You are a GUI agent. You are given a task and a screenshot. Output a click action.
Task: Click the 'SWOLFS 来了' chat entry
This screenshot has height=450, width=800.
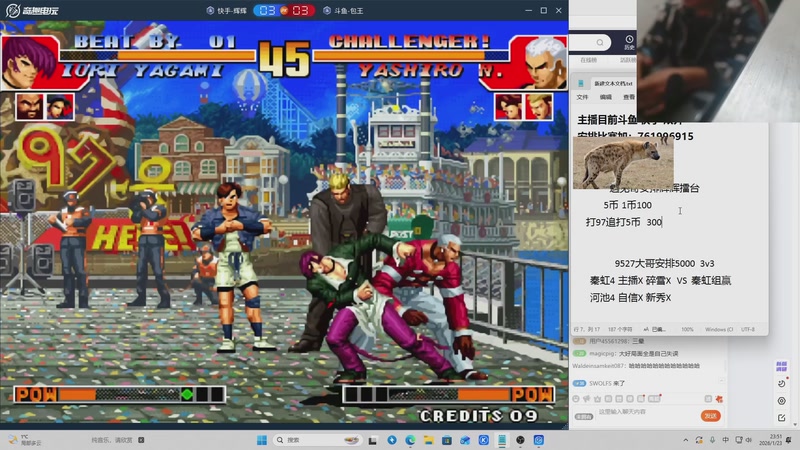[x=599, y=383]
